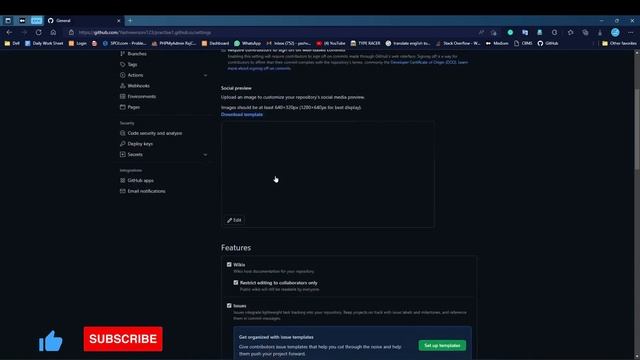The width and height of the screenshot is (640, 360).
Task: Click the browser forward arrow
Action: click(24, 32)
